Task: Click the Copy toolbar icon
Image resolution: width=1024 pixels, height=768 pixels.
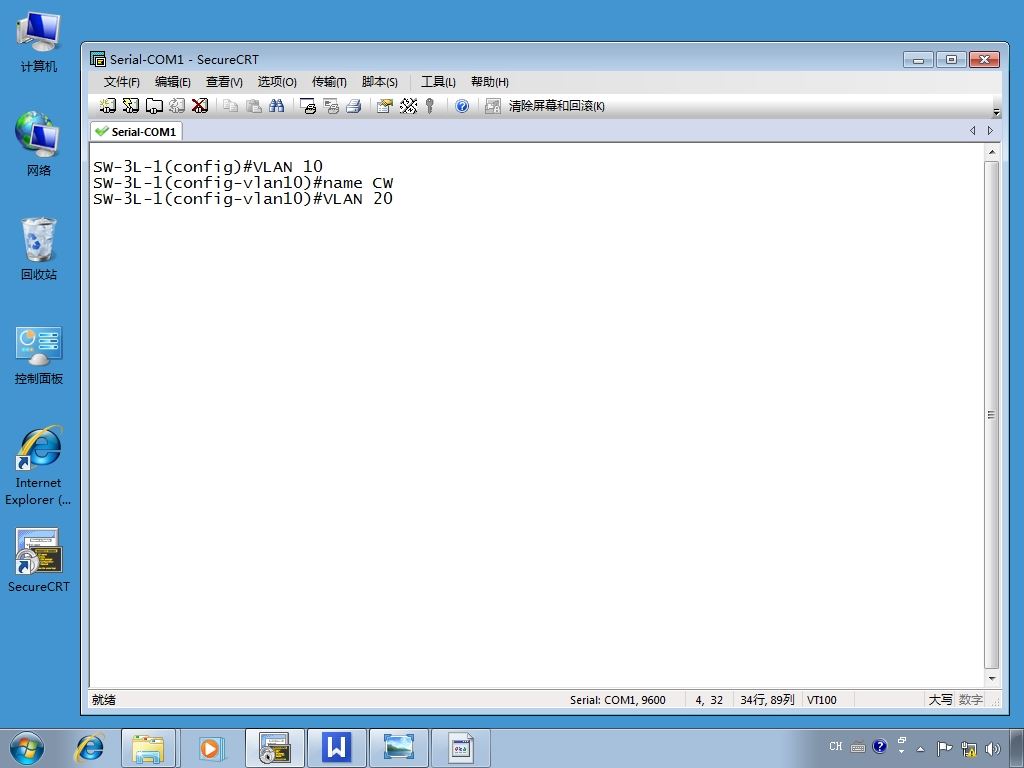Action: click(231, 106)
